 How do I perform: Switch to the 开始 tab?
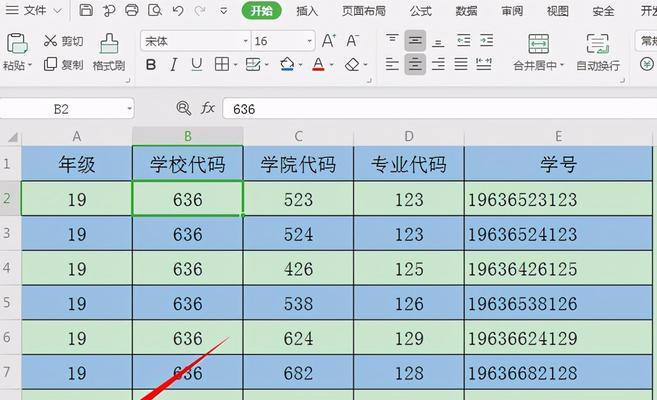point(261,10)
